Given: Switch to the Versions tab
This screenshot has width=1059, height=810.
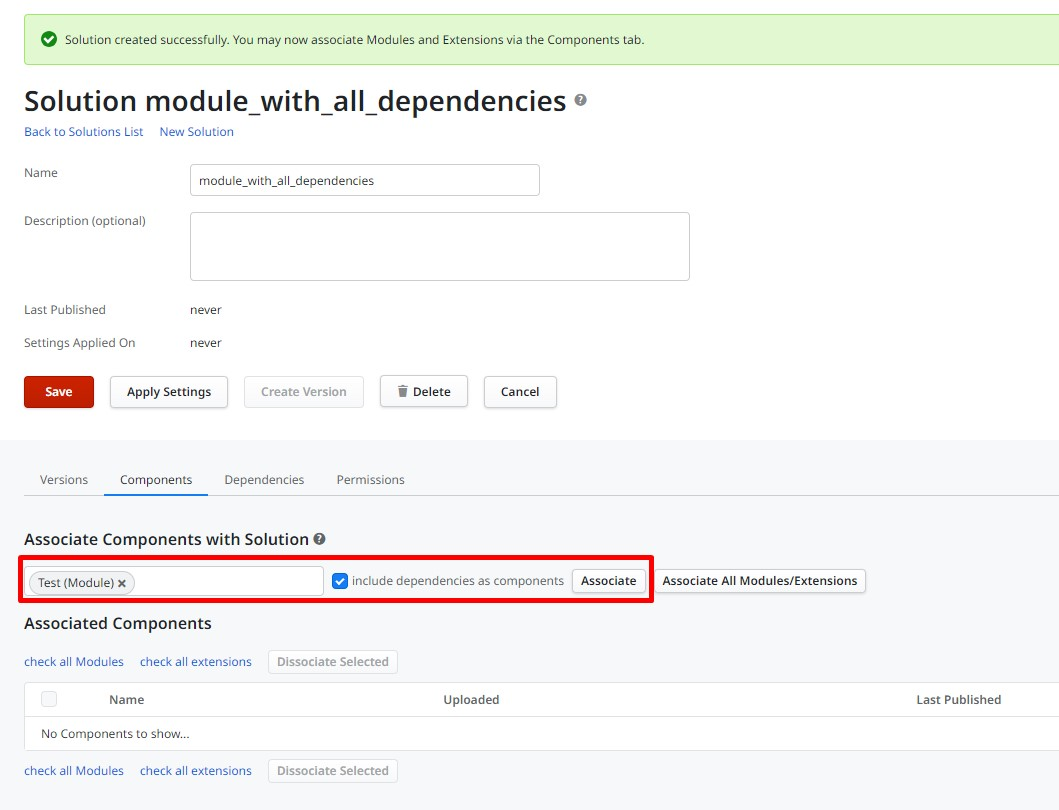Looking at the screenshot, I should click(x=63, y=480).
